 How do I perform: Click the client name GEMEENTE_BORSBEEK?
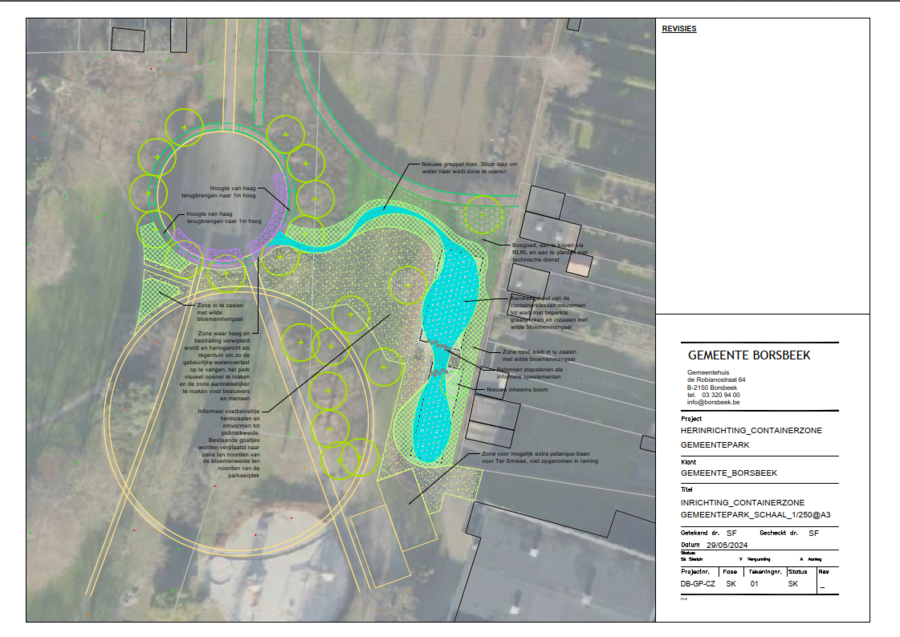(x=729, y=473)
